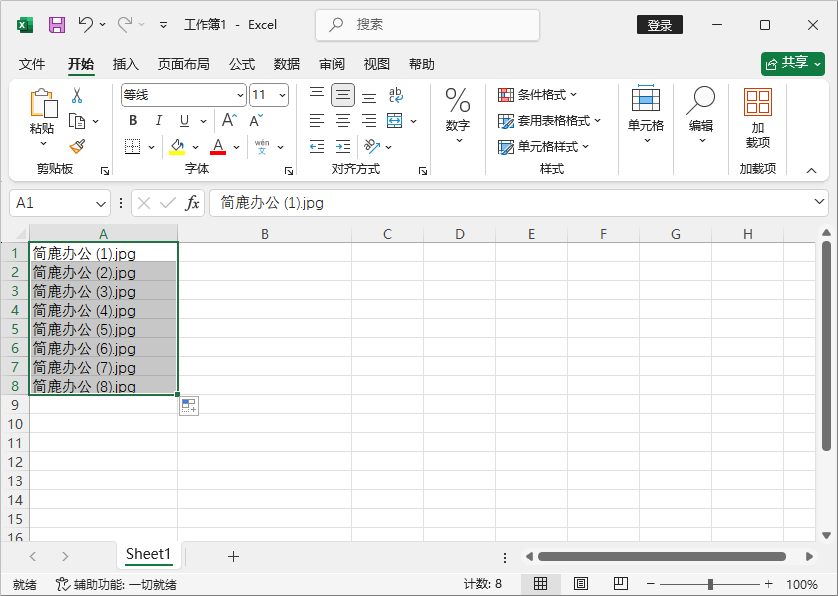The width and height of the screenshot is (838, 596).
Task: Switch to the 公式 ribbon tab
Action: click(242, 64)
